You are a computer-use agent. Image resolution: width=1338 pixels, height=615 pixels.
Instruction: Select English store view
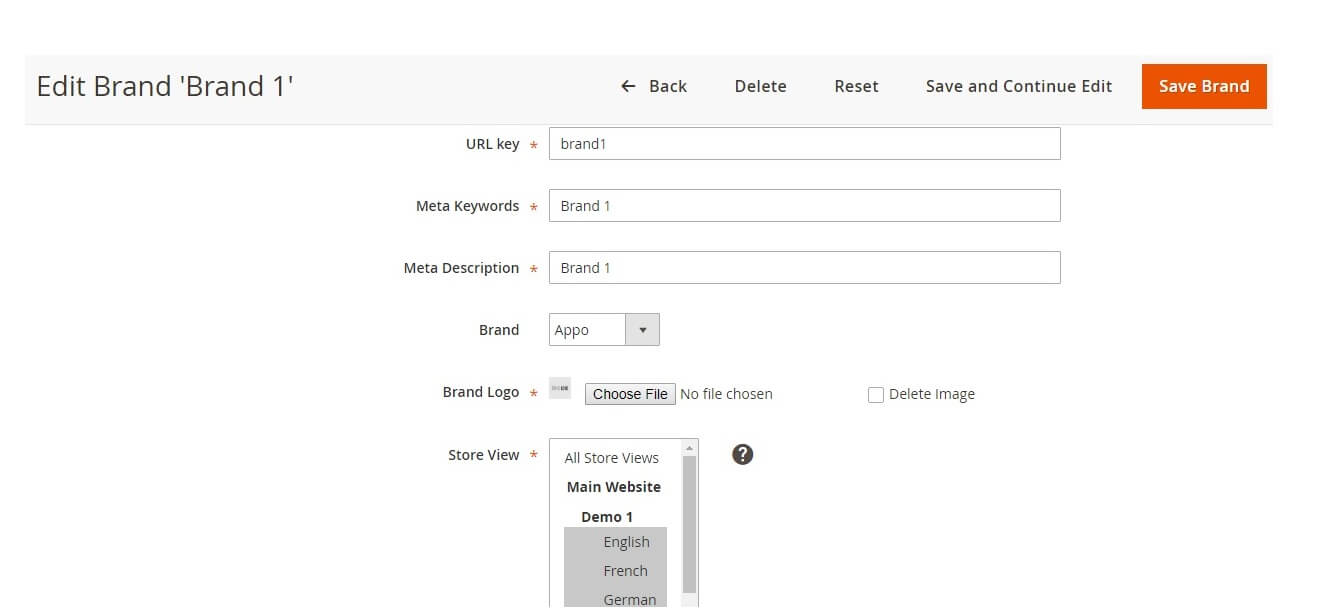626,542
